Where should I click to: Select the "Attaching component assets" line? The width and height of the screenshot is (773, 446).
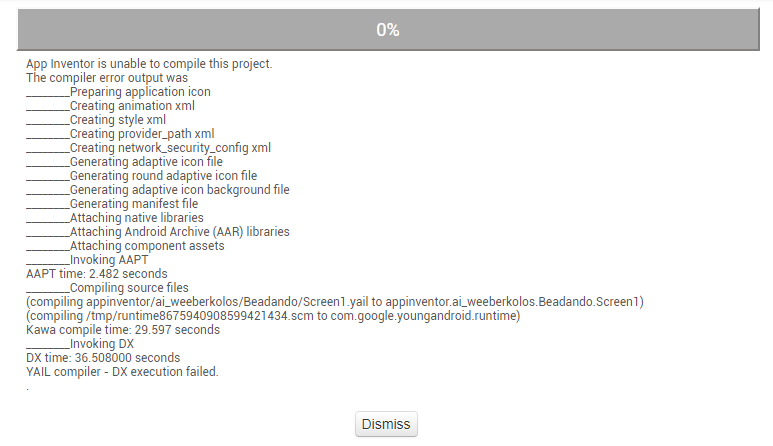point(147,246)
